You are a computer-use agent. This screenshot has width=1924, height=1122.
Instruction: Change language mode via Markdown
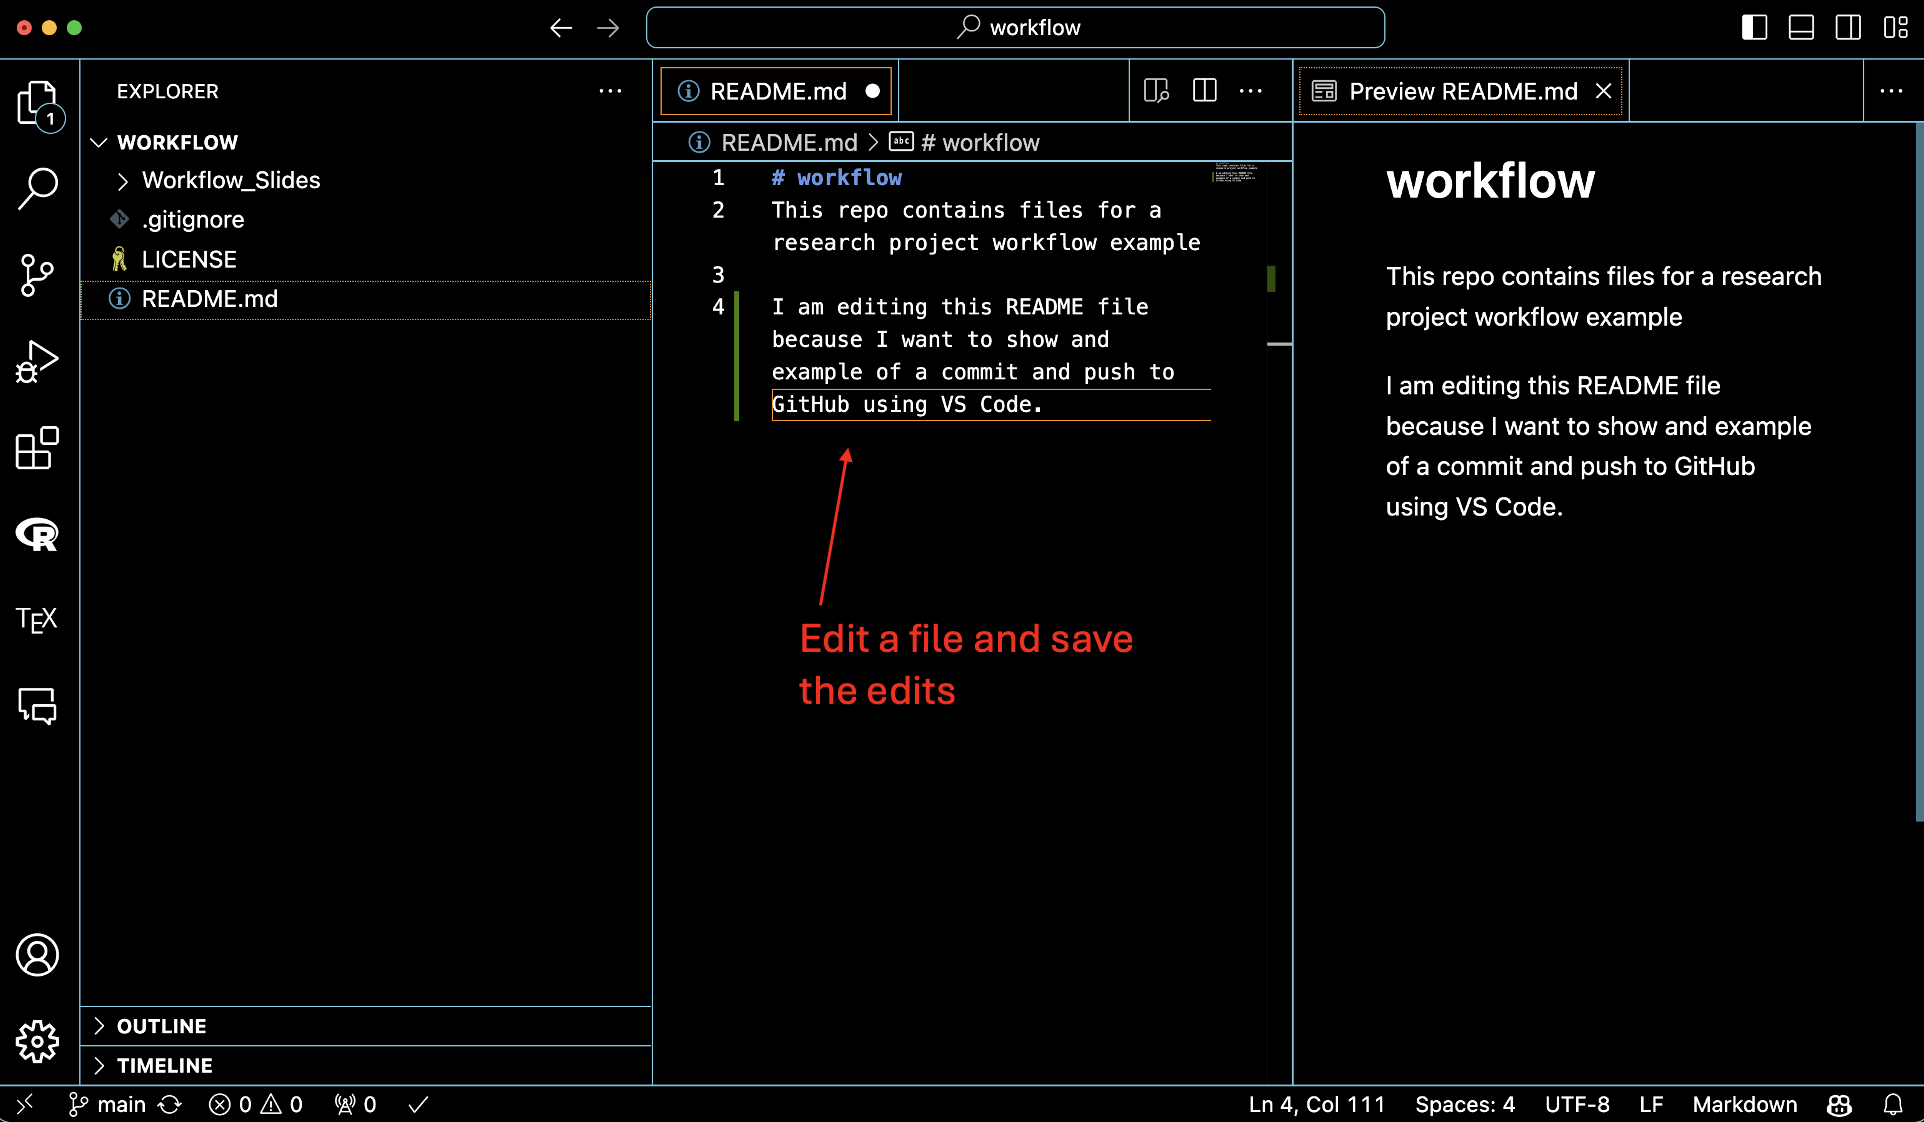pyautogui.click(x=1745, y=1104)
